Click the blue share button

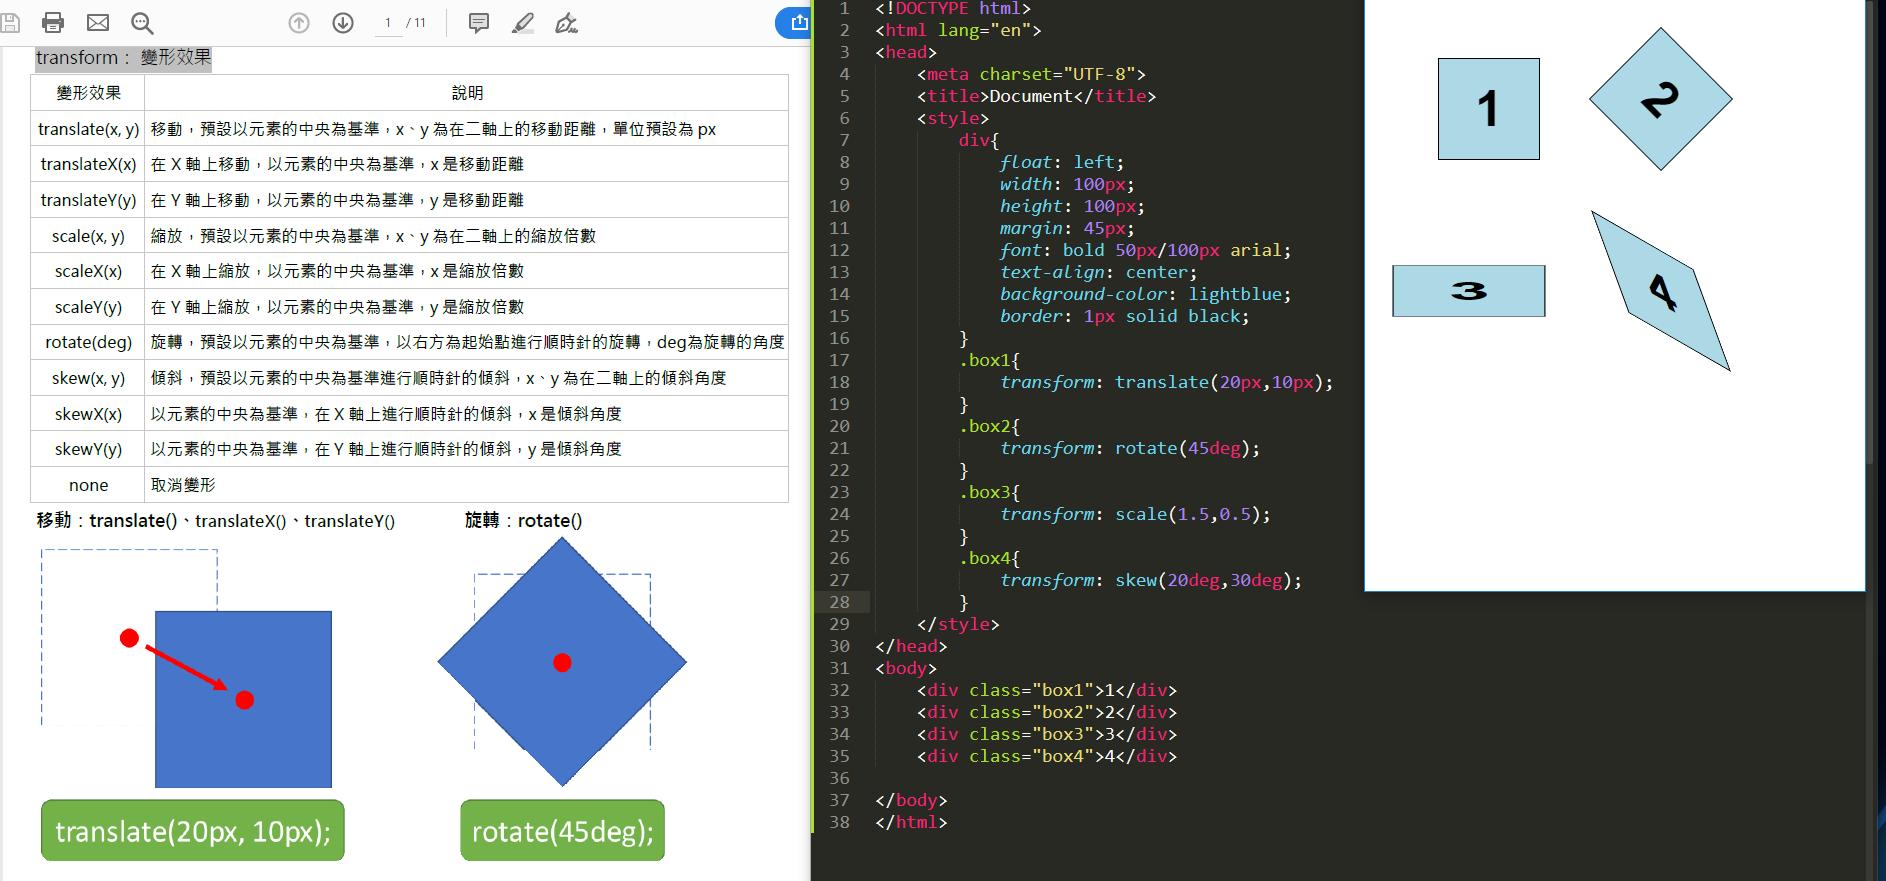coord(796,23)
